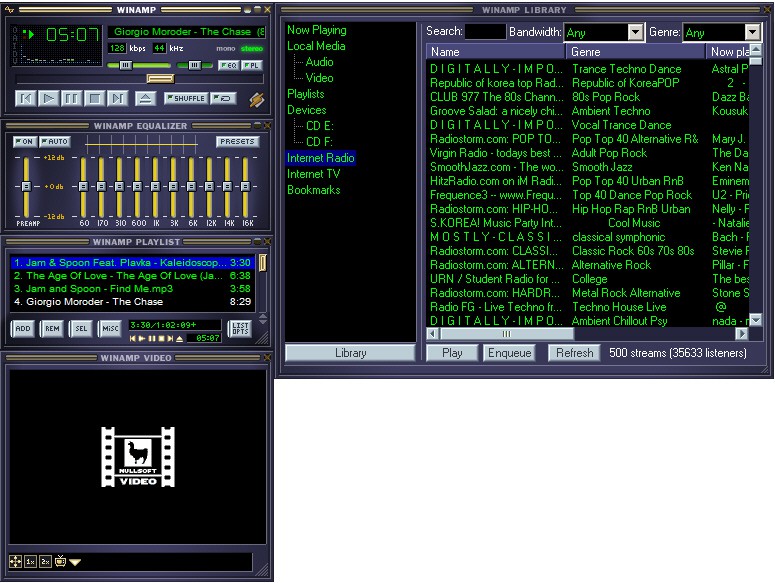Pause playback in main window

(x=71, y=98)
